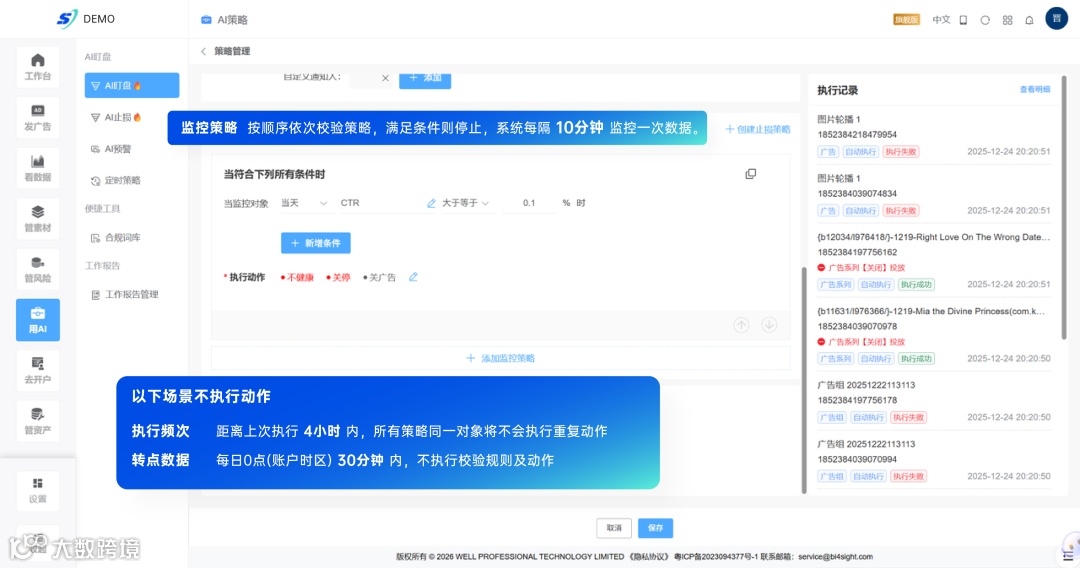This screenshot has width=1080, height=568.
Task: Click the 不健康 action tag
Action: pos(298,277)
